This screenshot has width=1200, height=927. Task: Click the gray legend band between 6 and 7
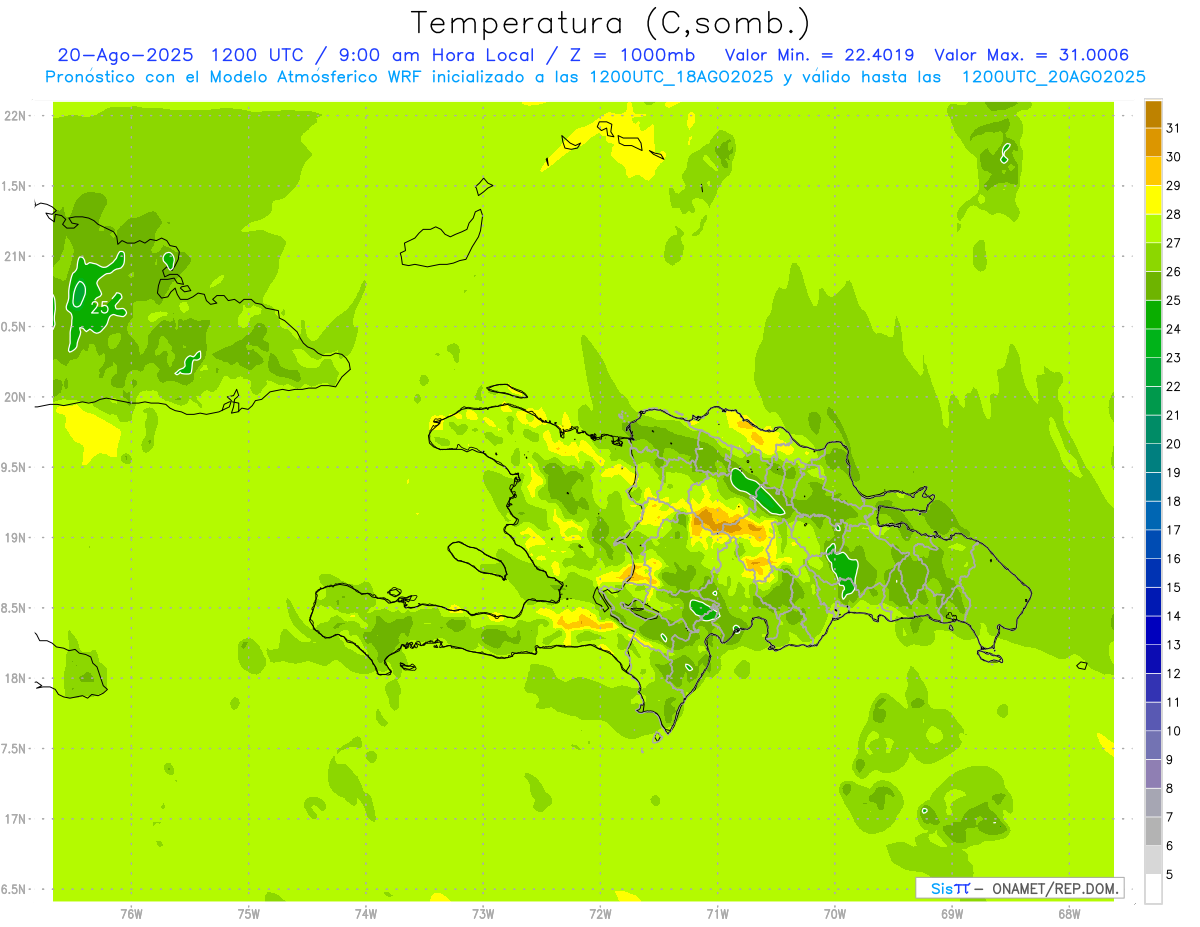[x=1153, y=831]
